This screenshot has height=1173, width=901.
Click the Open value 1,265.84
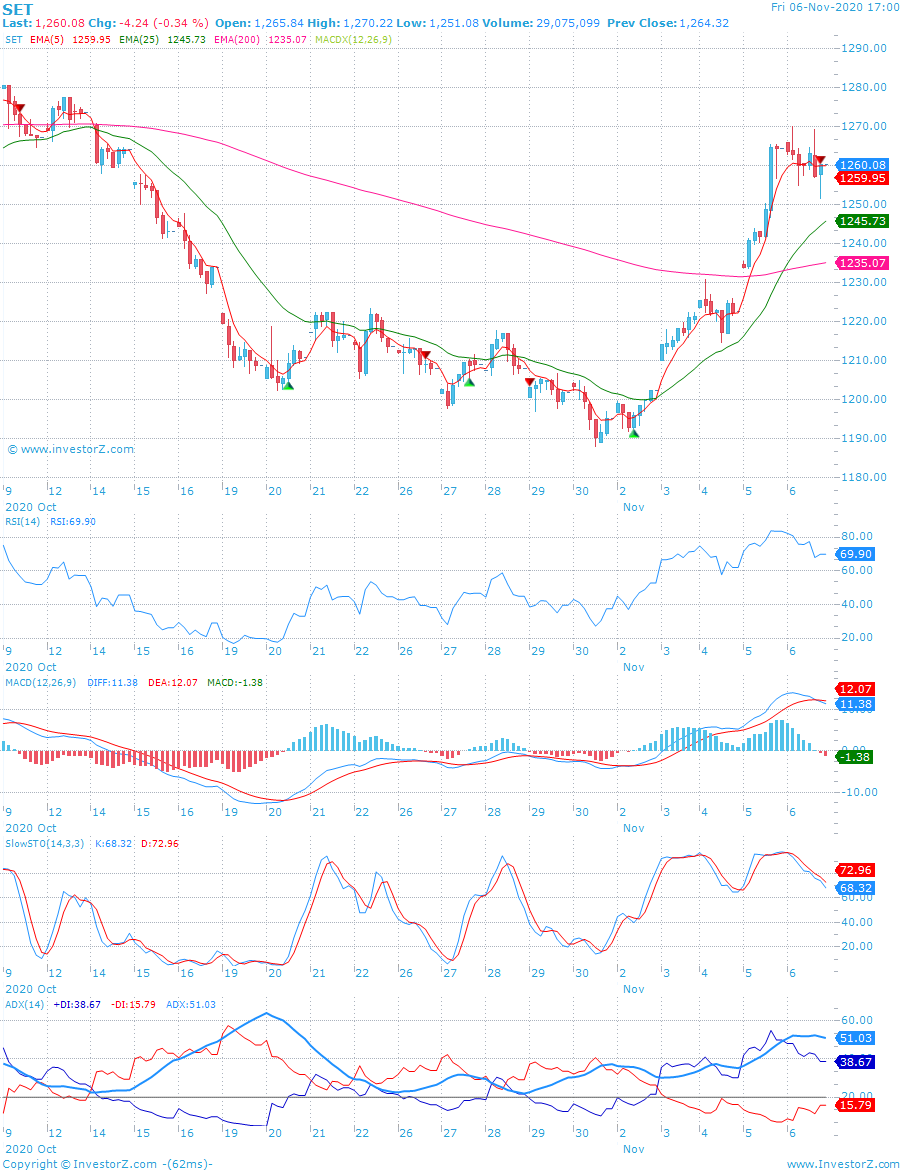point(279,23)
